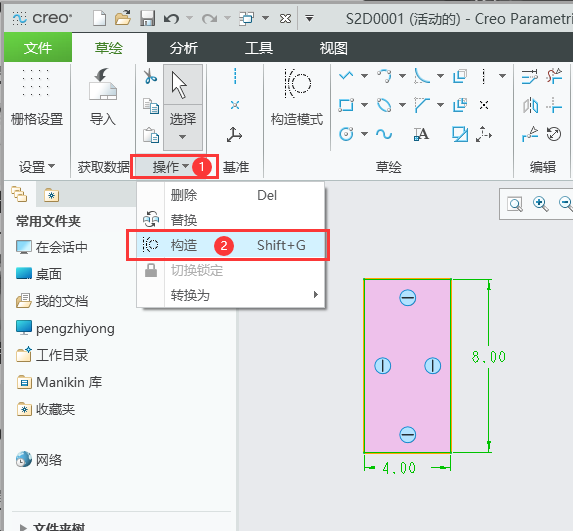The height and width of the screenshot is (531, 573).
Task: Open the customize quick access toolbar dropdown
Action: point(309,18)
